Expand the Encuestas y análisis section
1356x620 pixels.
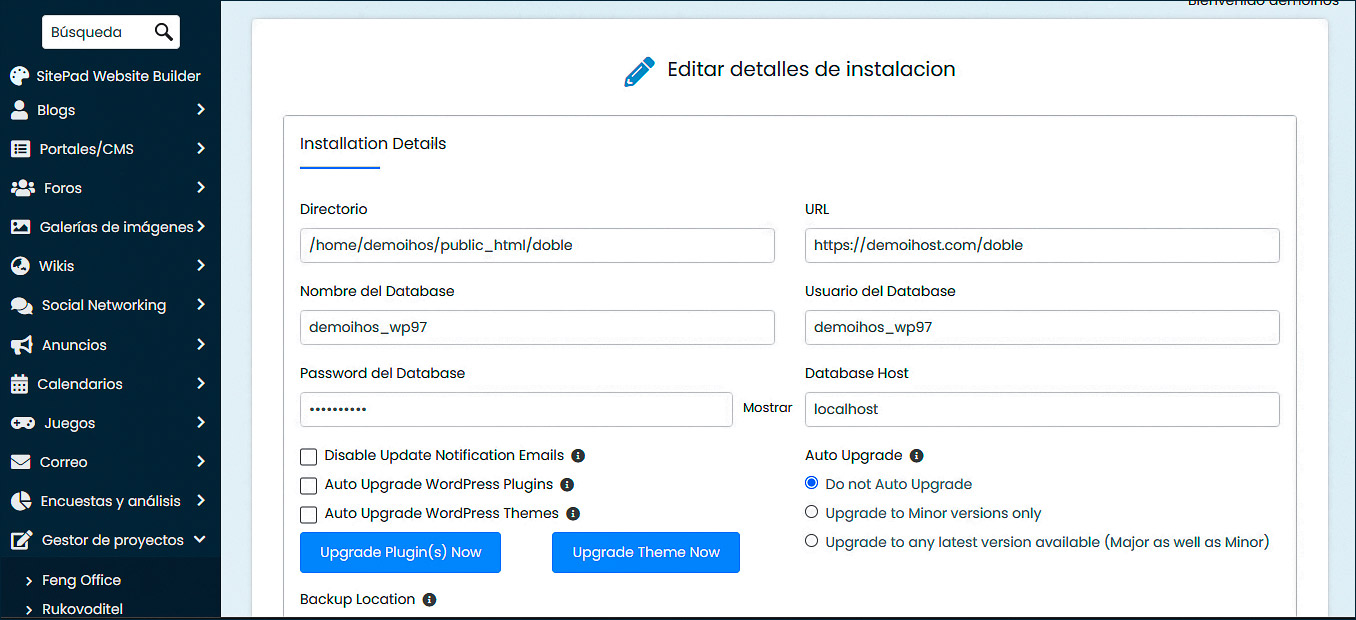click(x=207, y=500)
